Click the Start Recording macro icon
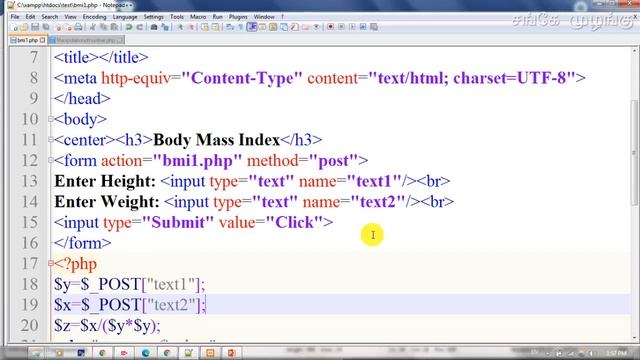640x360 pixels. click(x=331, y=27)
